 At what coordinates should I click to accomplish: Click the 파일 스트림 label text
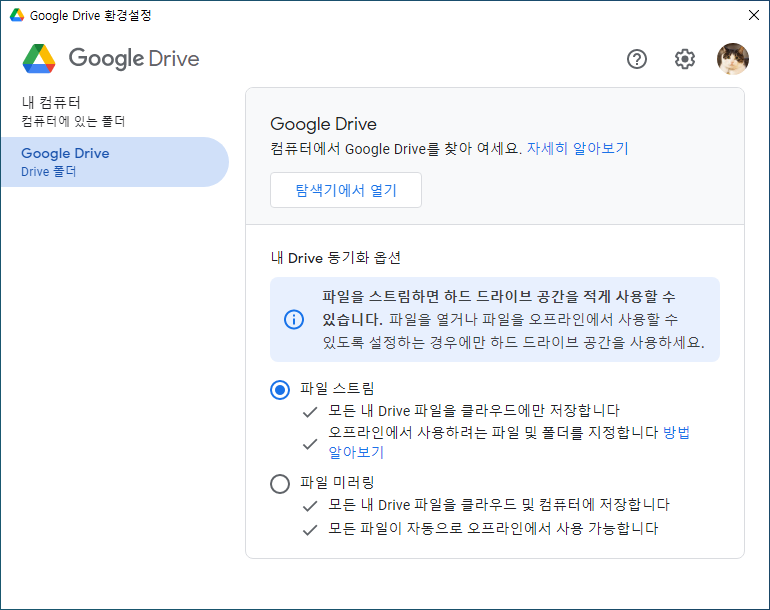pos(337,388)
